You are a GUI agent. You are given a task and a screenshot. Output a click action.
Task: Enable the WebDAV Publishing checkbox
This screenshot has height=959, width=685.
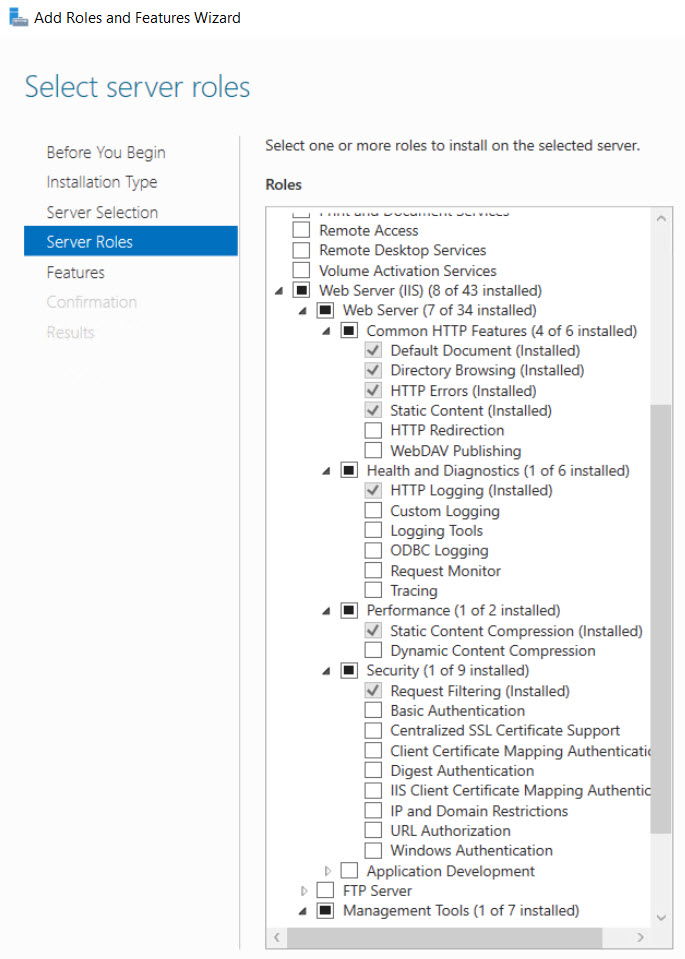373,451
